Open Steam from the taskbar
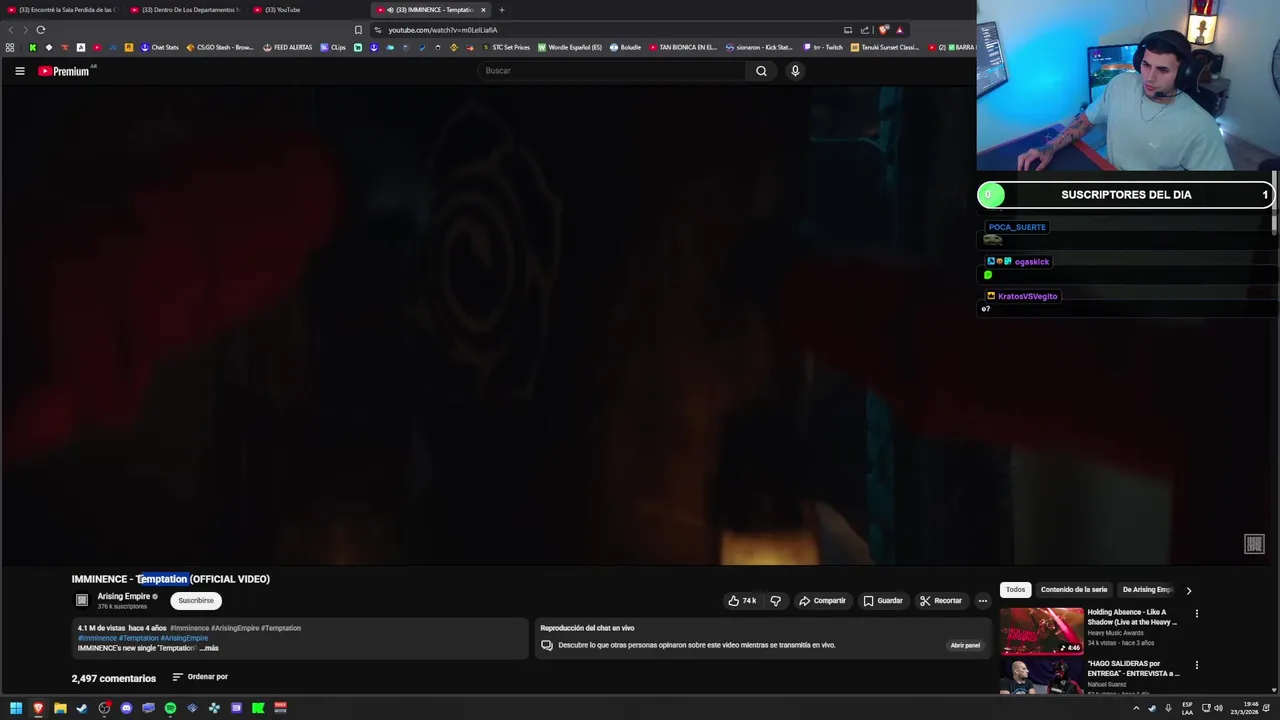1280x720 pixels. click(x=82, y=708)
